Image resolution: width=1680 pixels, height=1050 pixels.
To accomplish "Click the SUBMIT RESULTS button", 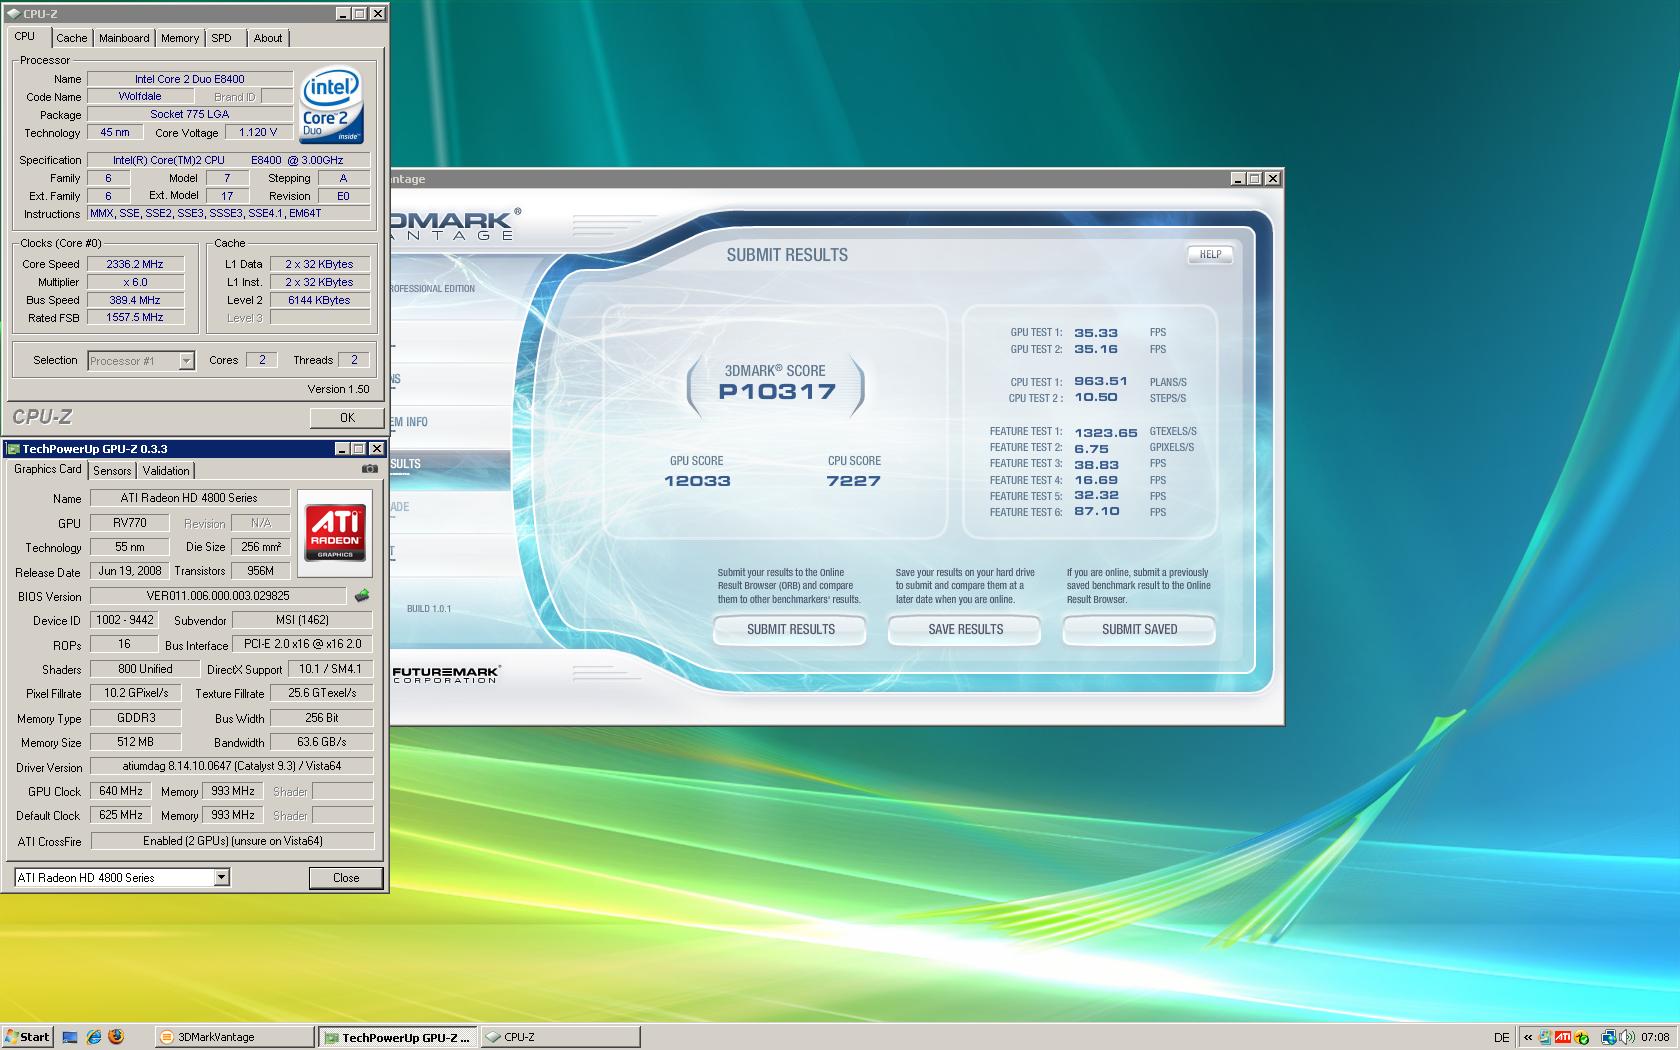I will click(790, 629).
